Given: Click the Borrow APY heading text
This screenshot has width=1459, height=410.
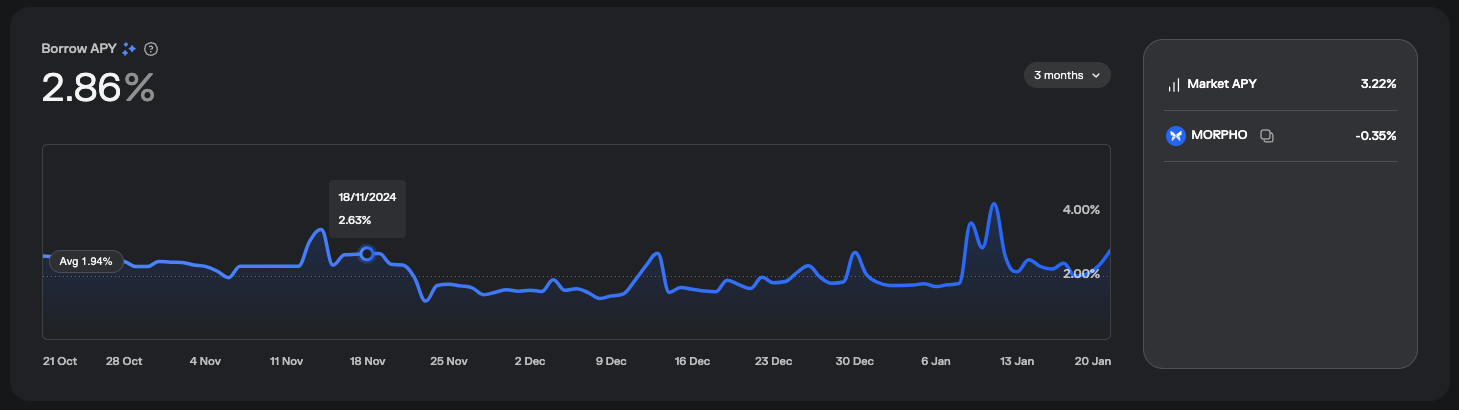Looking at the screenshot, I should [79, 49].
